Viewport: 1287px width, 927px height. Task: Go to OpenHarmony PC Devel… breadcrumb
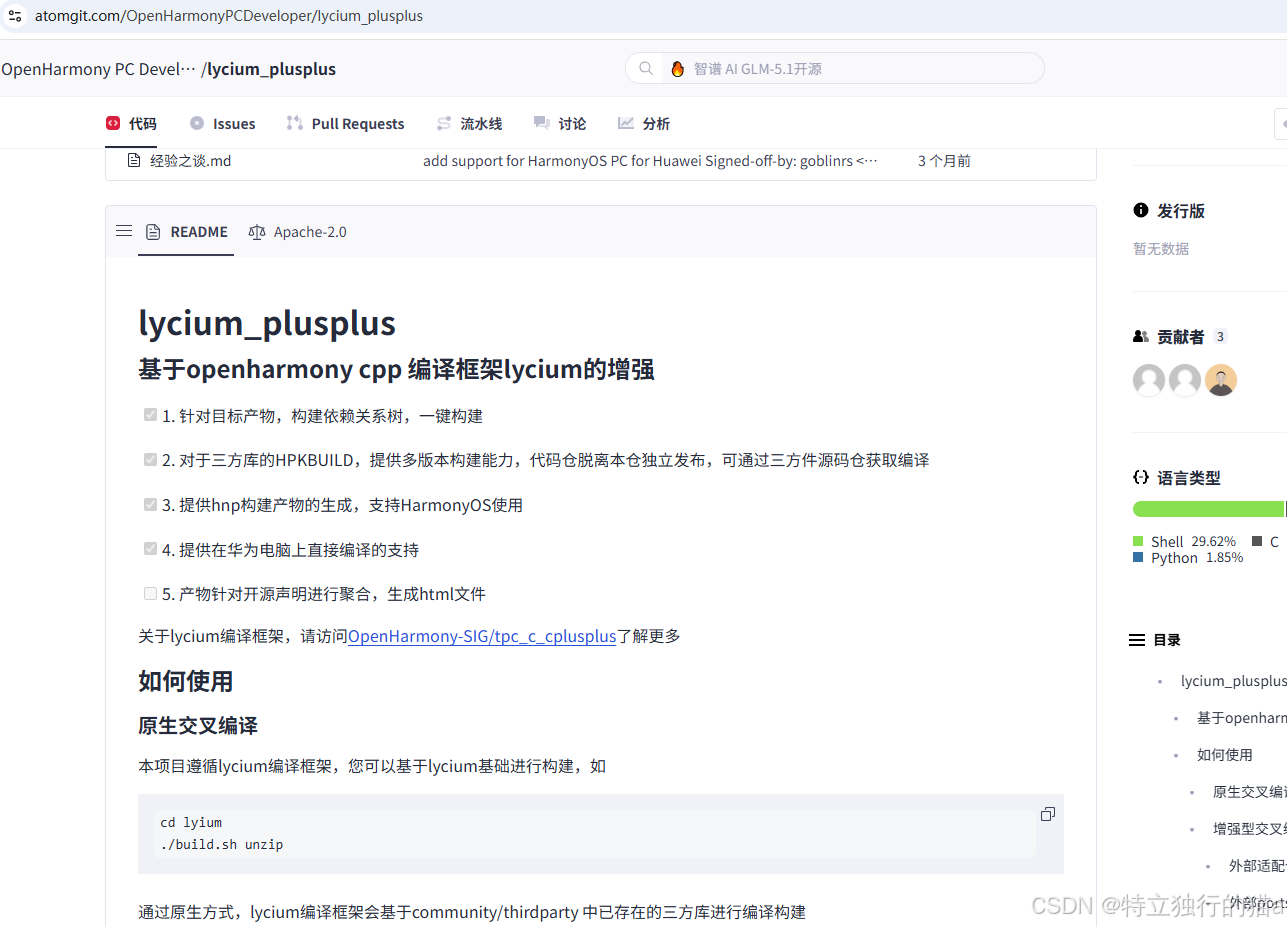point(99,69)
